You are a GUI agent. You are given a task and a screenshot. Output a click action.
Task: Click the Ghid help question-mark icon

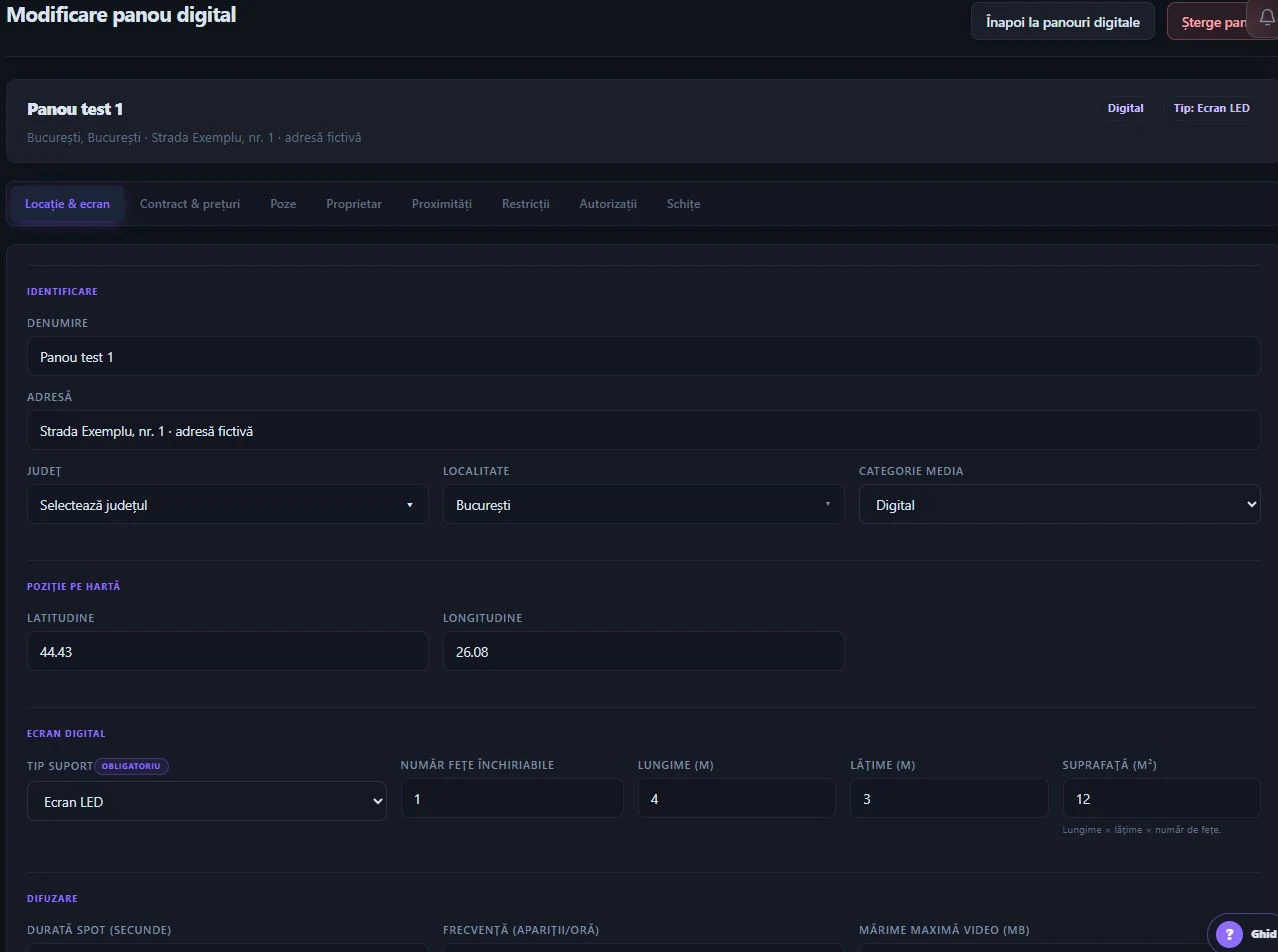[1229, 934]
